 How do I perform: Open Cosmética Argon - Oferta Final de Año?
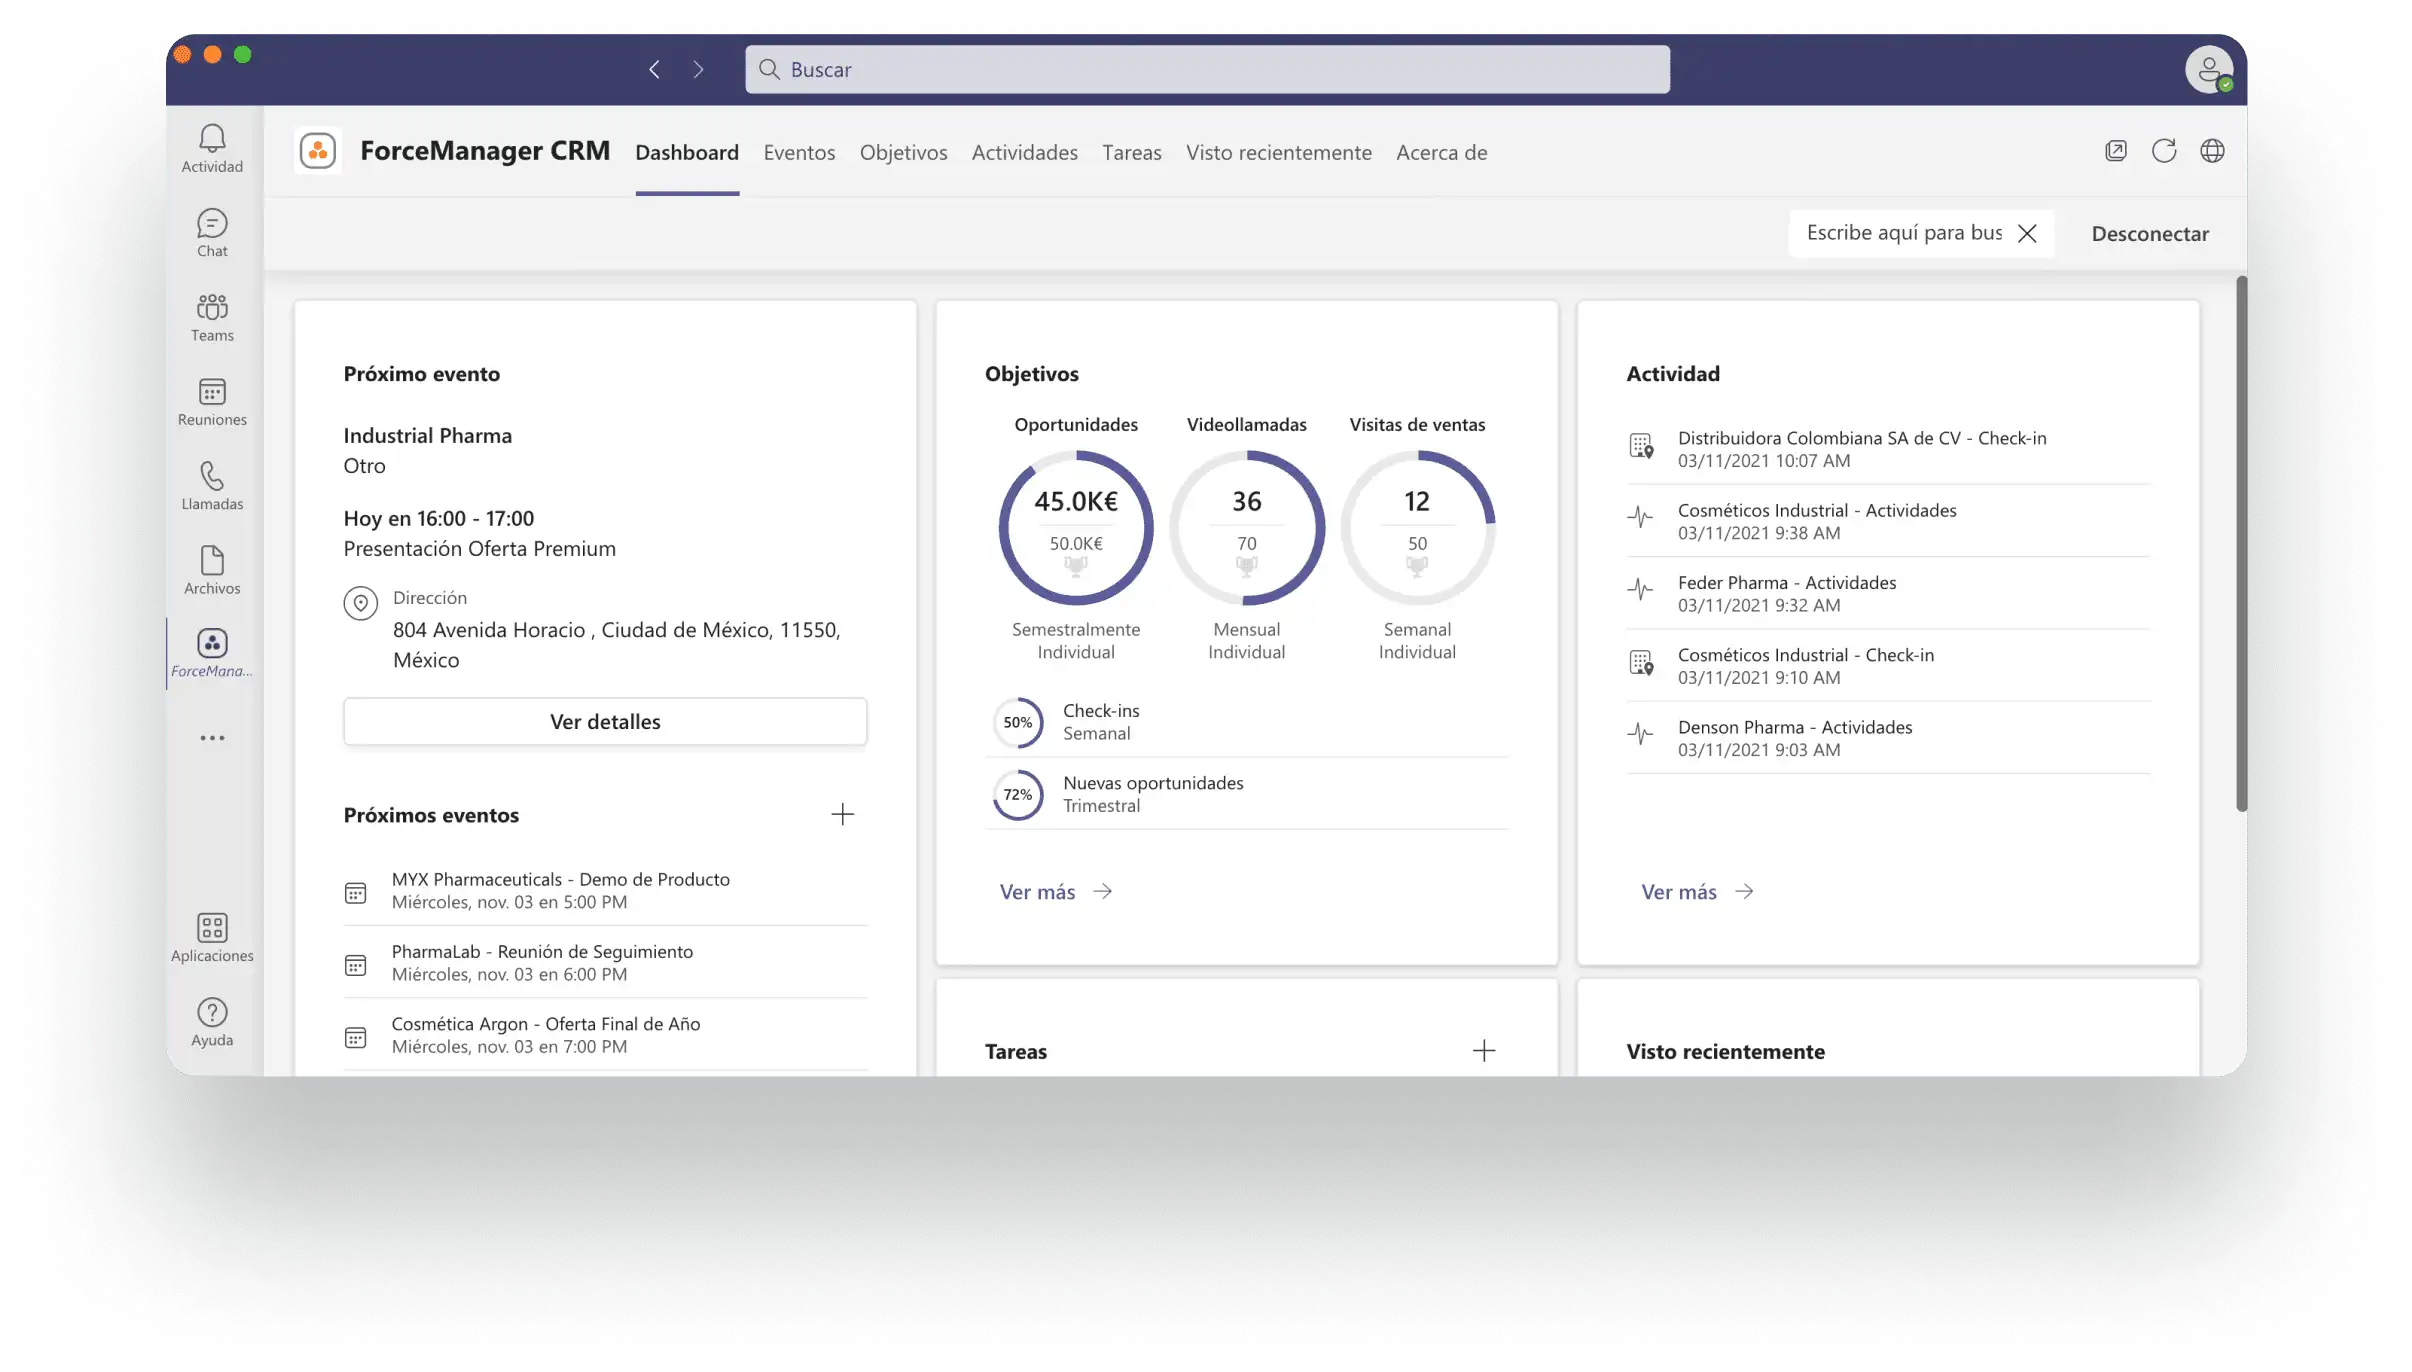(x=605, y=1034)
